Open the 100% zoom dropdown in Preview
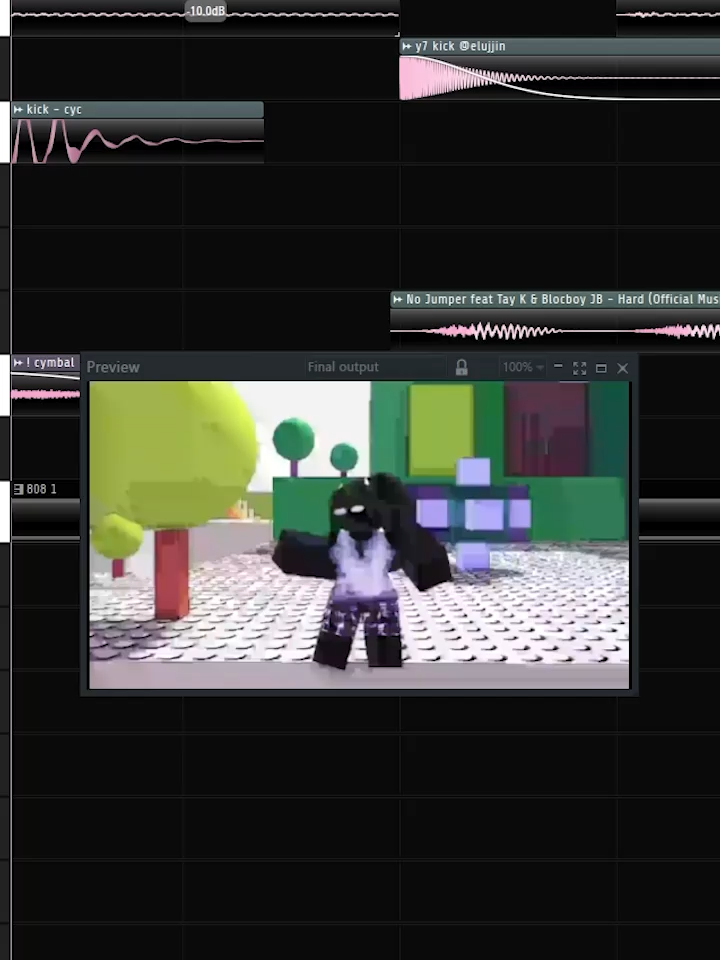The height and width of the screenshot is (960, 720). tap(523, 367)
